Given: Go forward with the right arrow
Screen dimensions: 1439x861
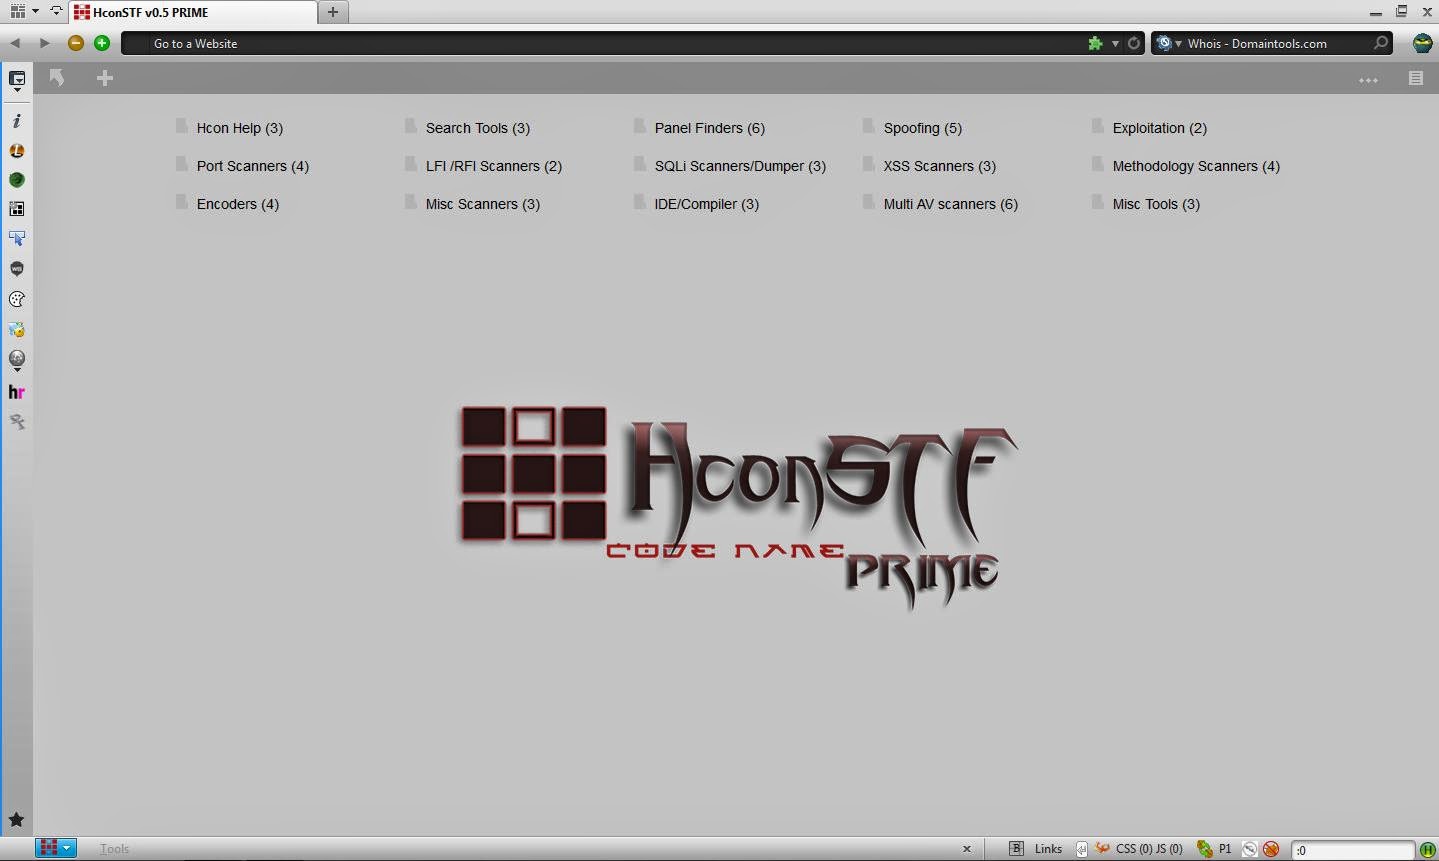Looking at the screenshot, I should pos(44,43).
